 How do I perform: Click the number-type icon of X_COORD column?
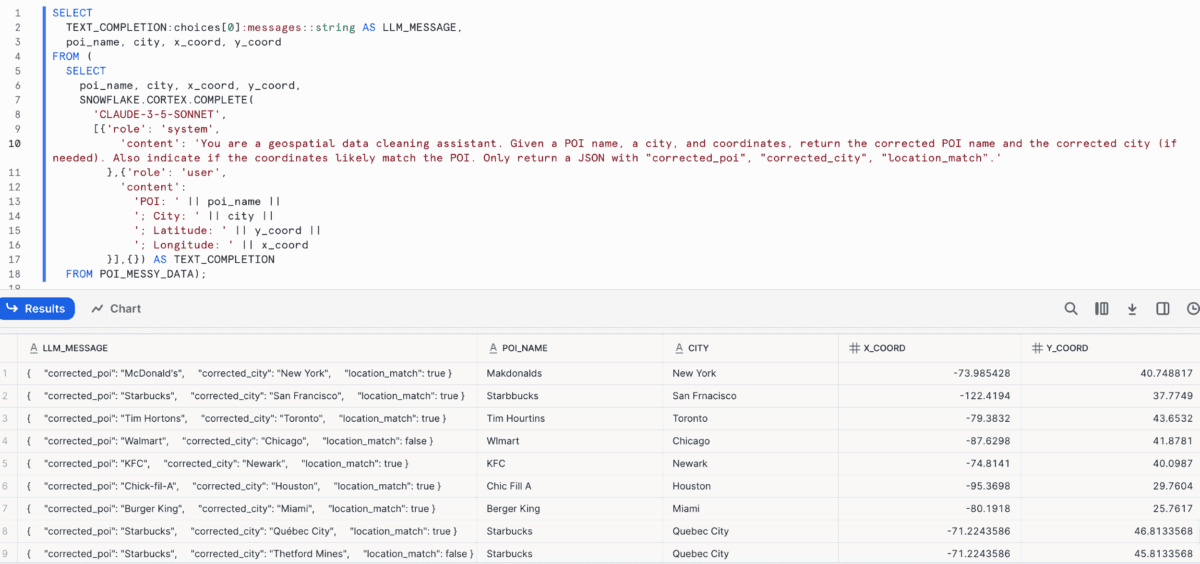(855, 348)
